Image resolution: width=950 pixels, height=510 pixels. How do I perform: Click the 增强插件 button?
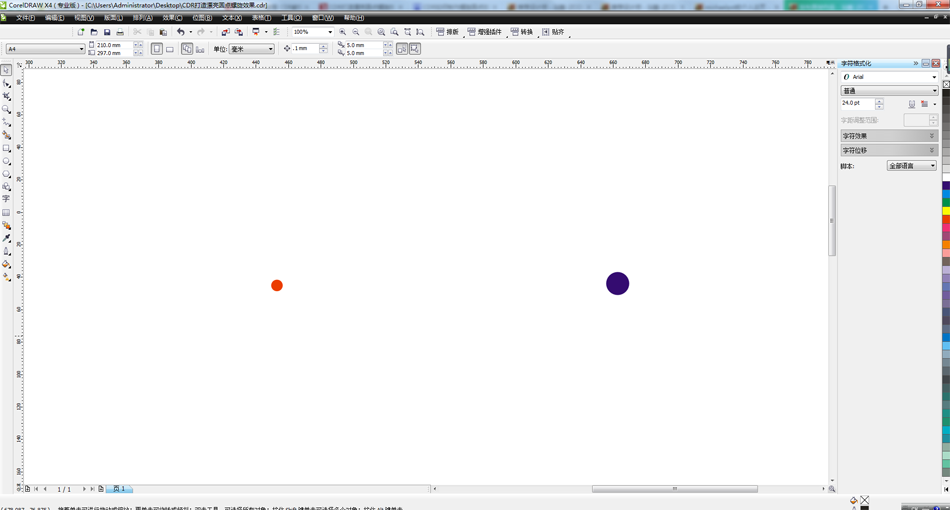click(x=485, y=32)
